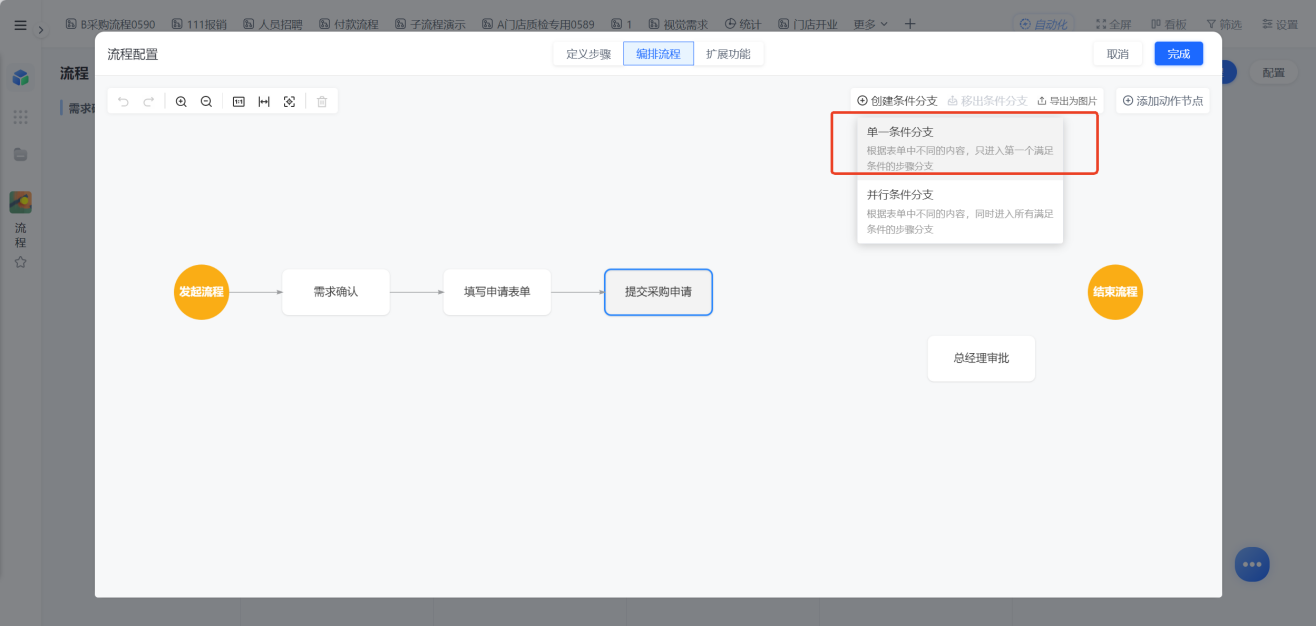Open the 111报销 tab
Viewport: 1316px width, 626px height.
(x=199, y=24)
